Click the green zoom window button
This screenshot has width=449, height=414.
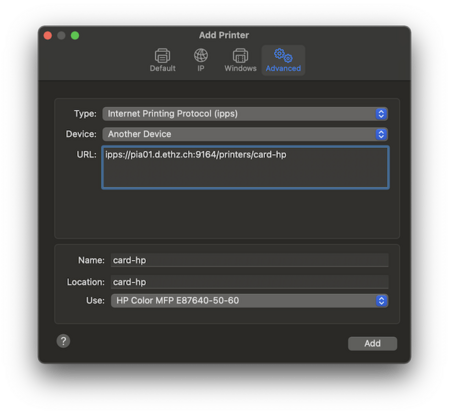pos(75,35)
